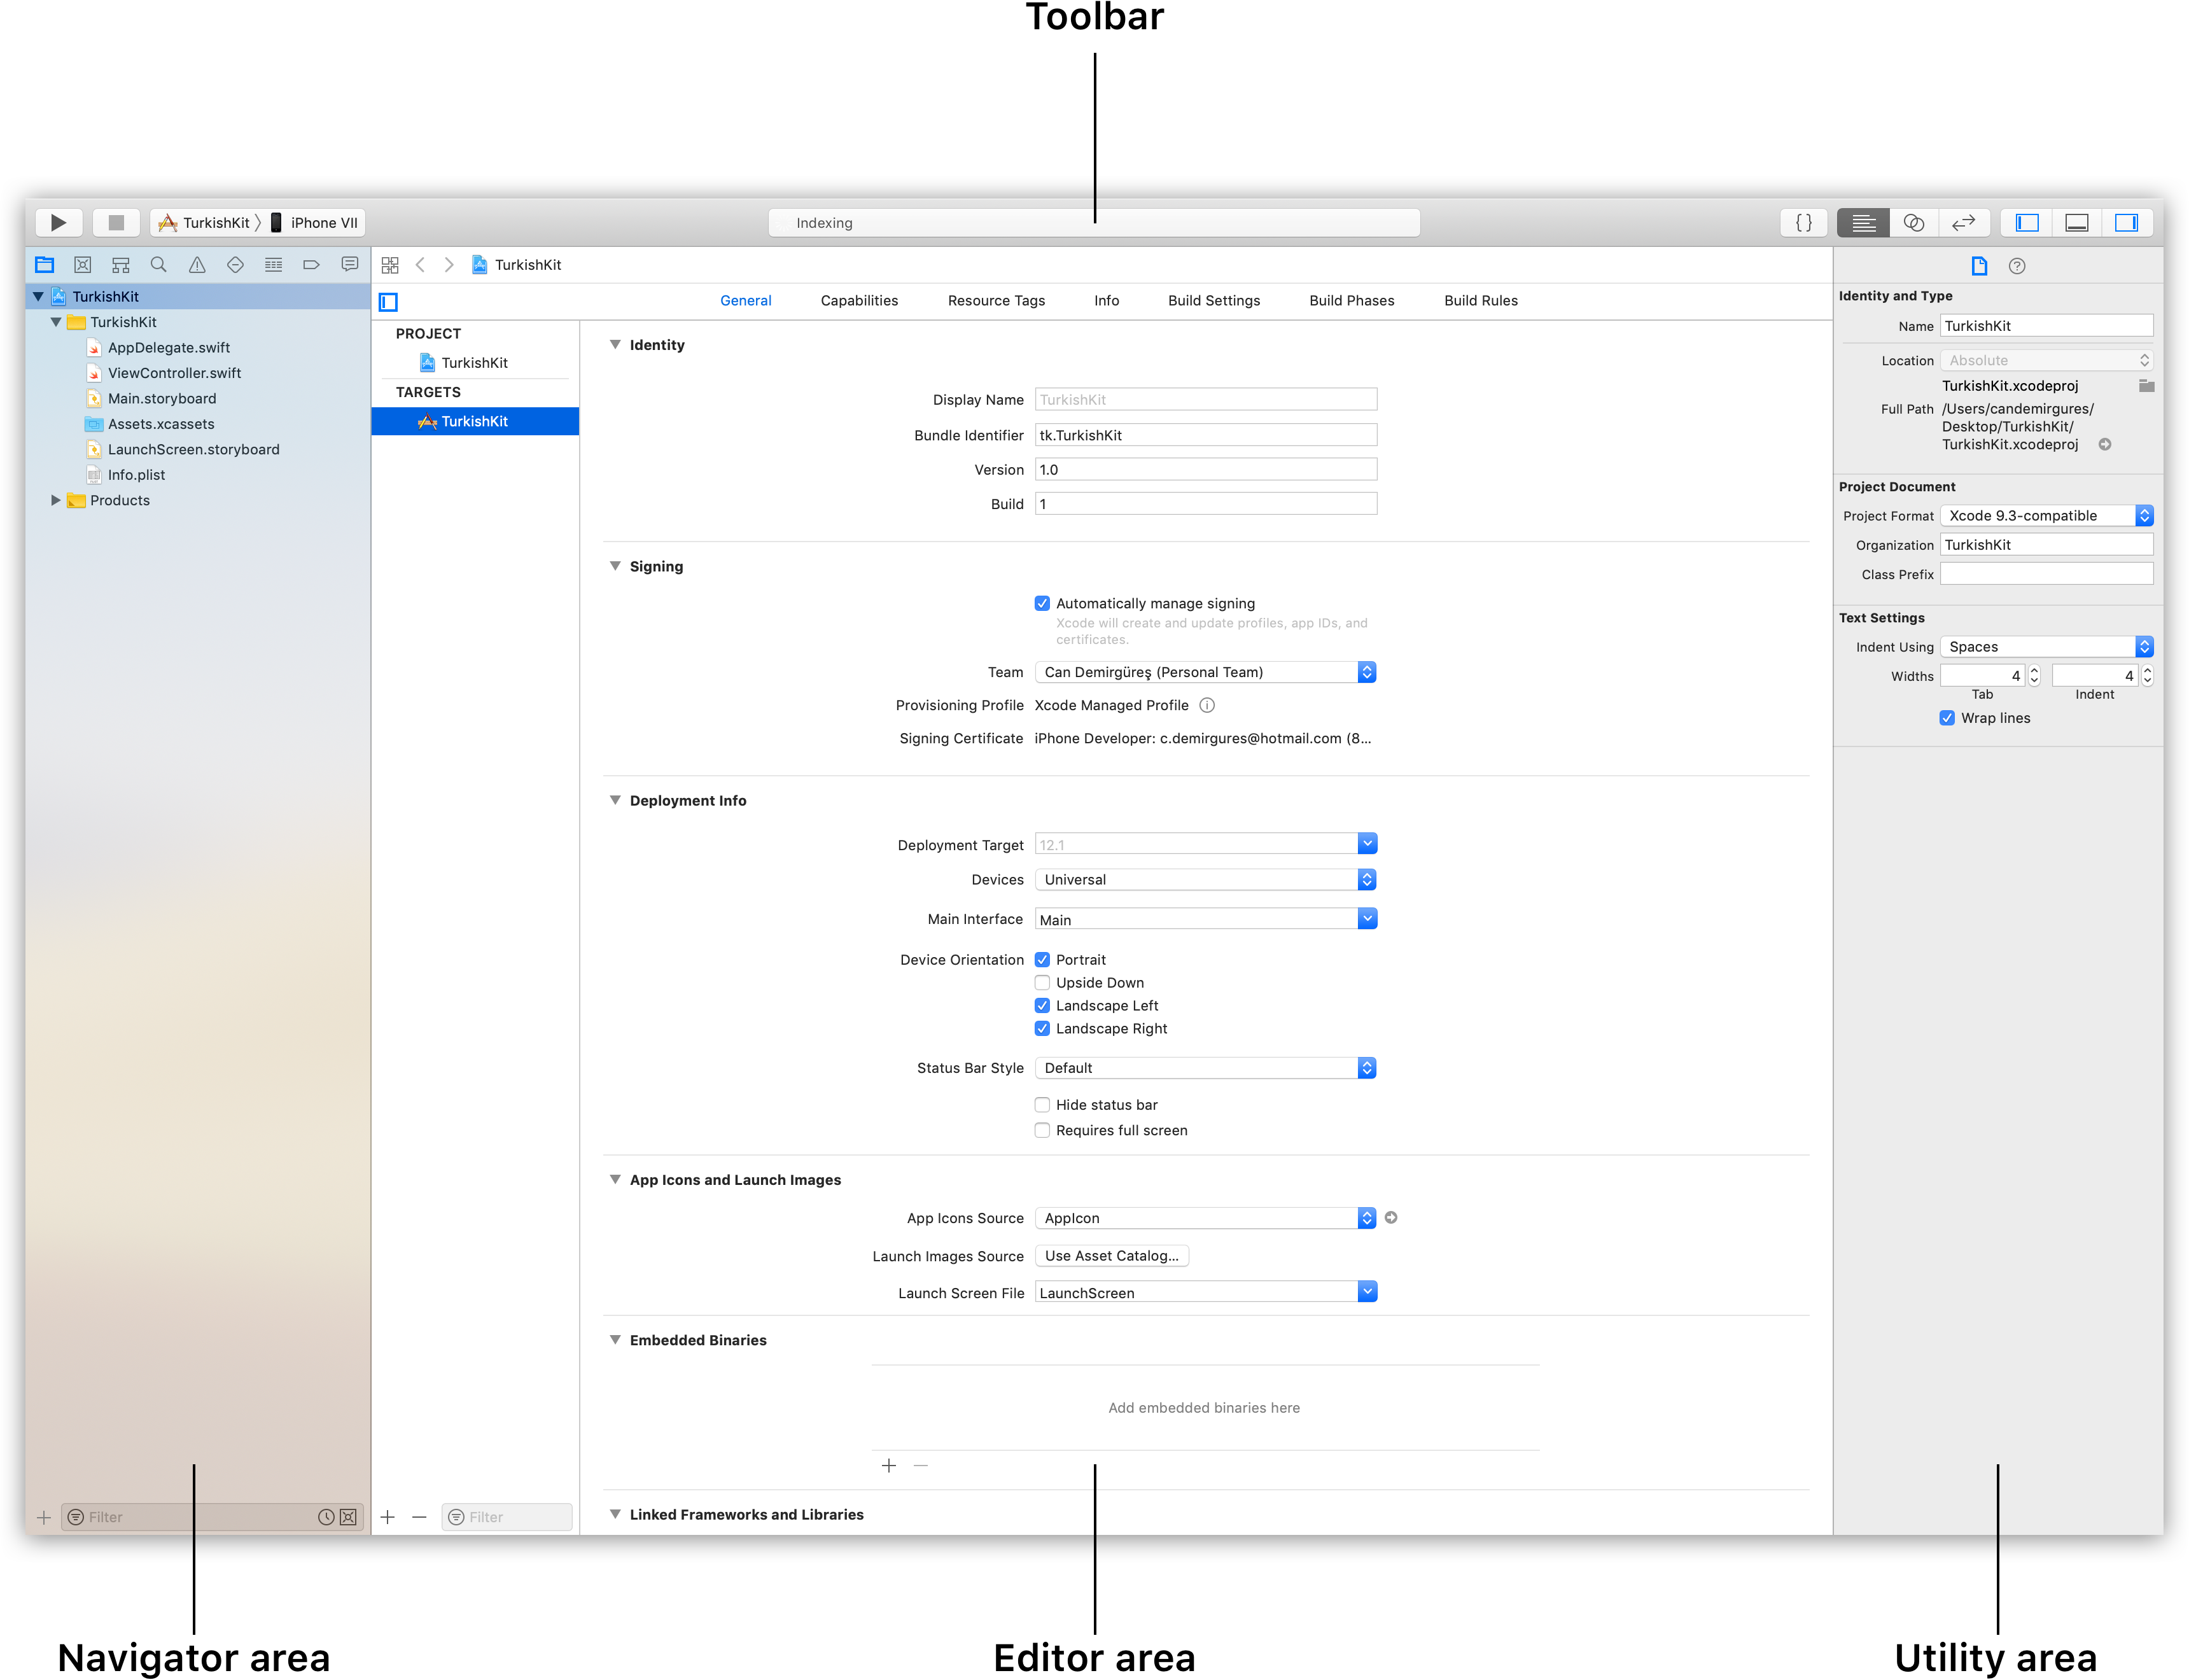2189x1680 pixels.
Task: Switch to the Capabilities tab
Action: [859, 301]
